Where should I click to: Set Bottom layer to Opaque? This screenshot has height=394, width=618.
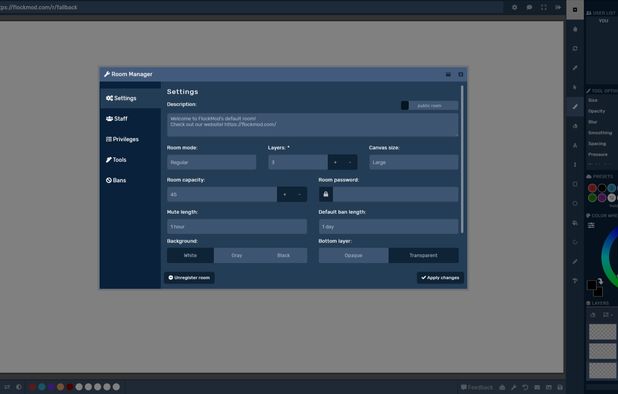354,255
